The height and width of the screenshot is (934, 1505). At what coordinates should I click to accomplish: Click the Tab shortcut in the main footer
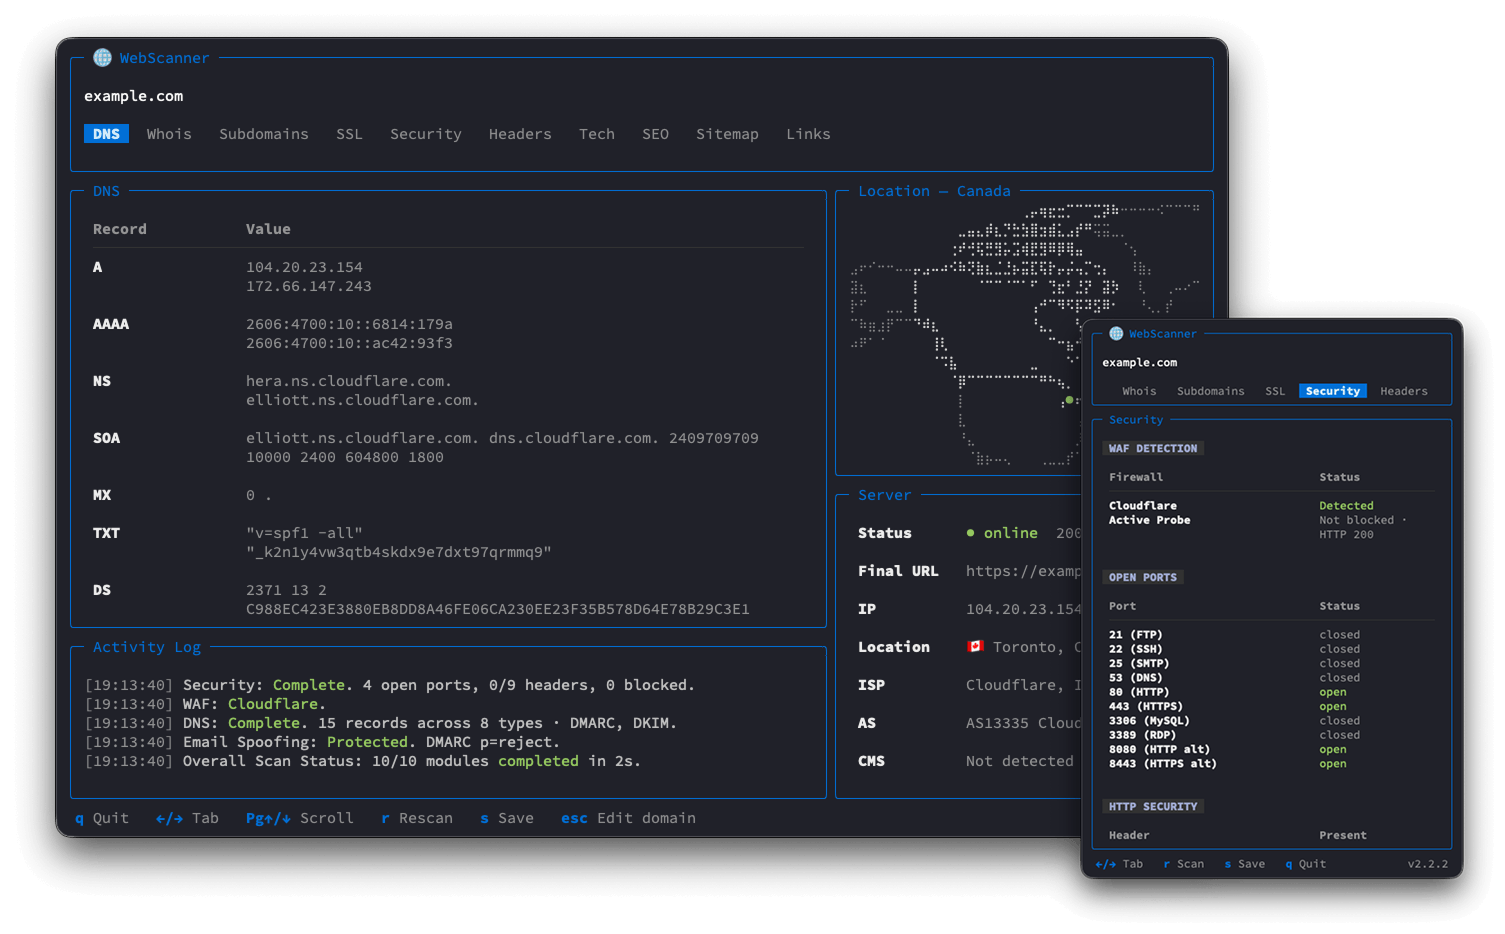pos(187,818)
